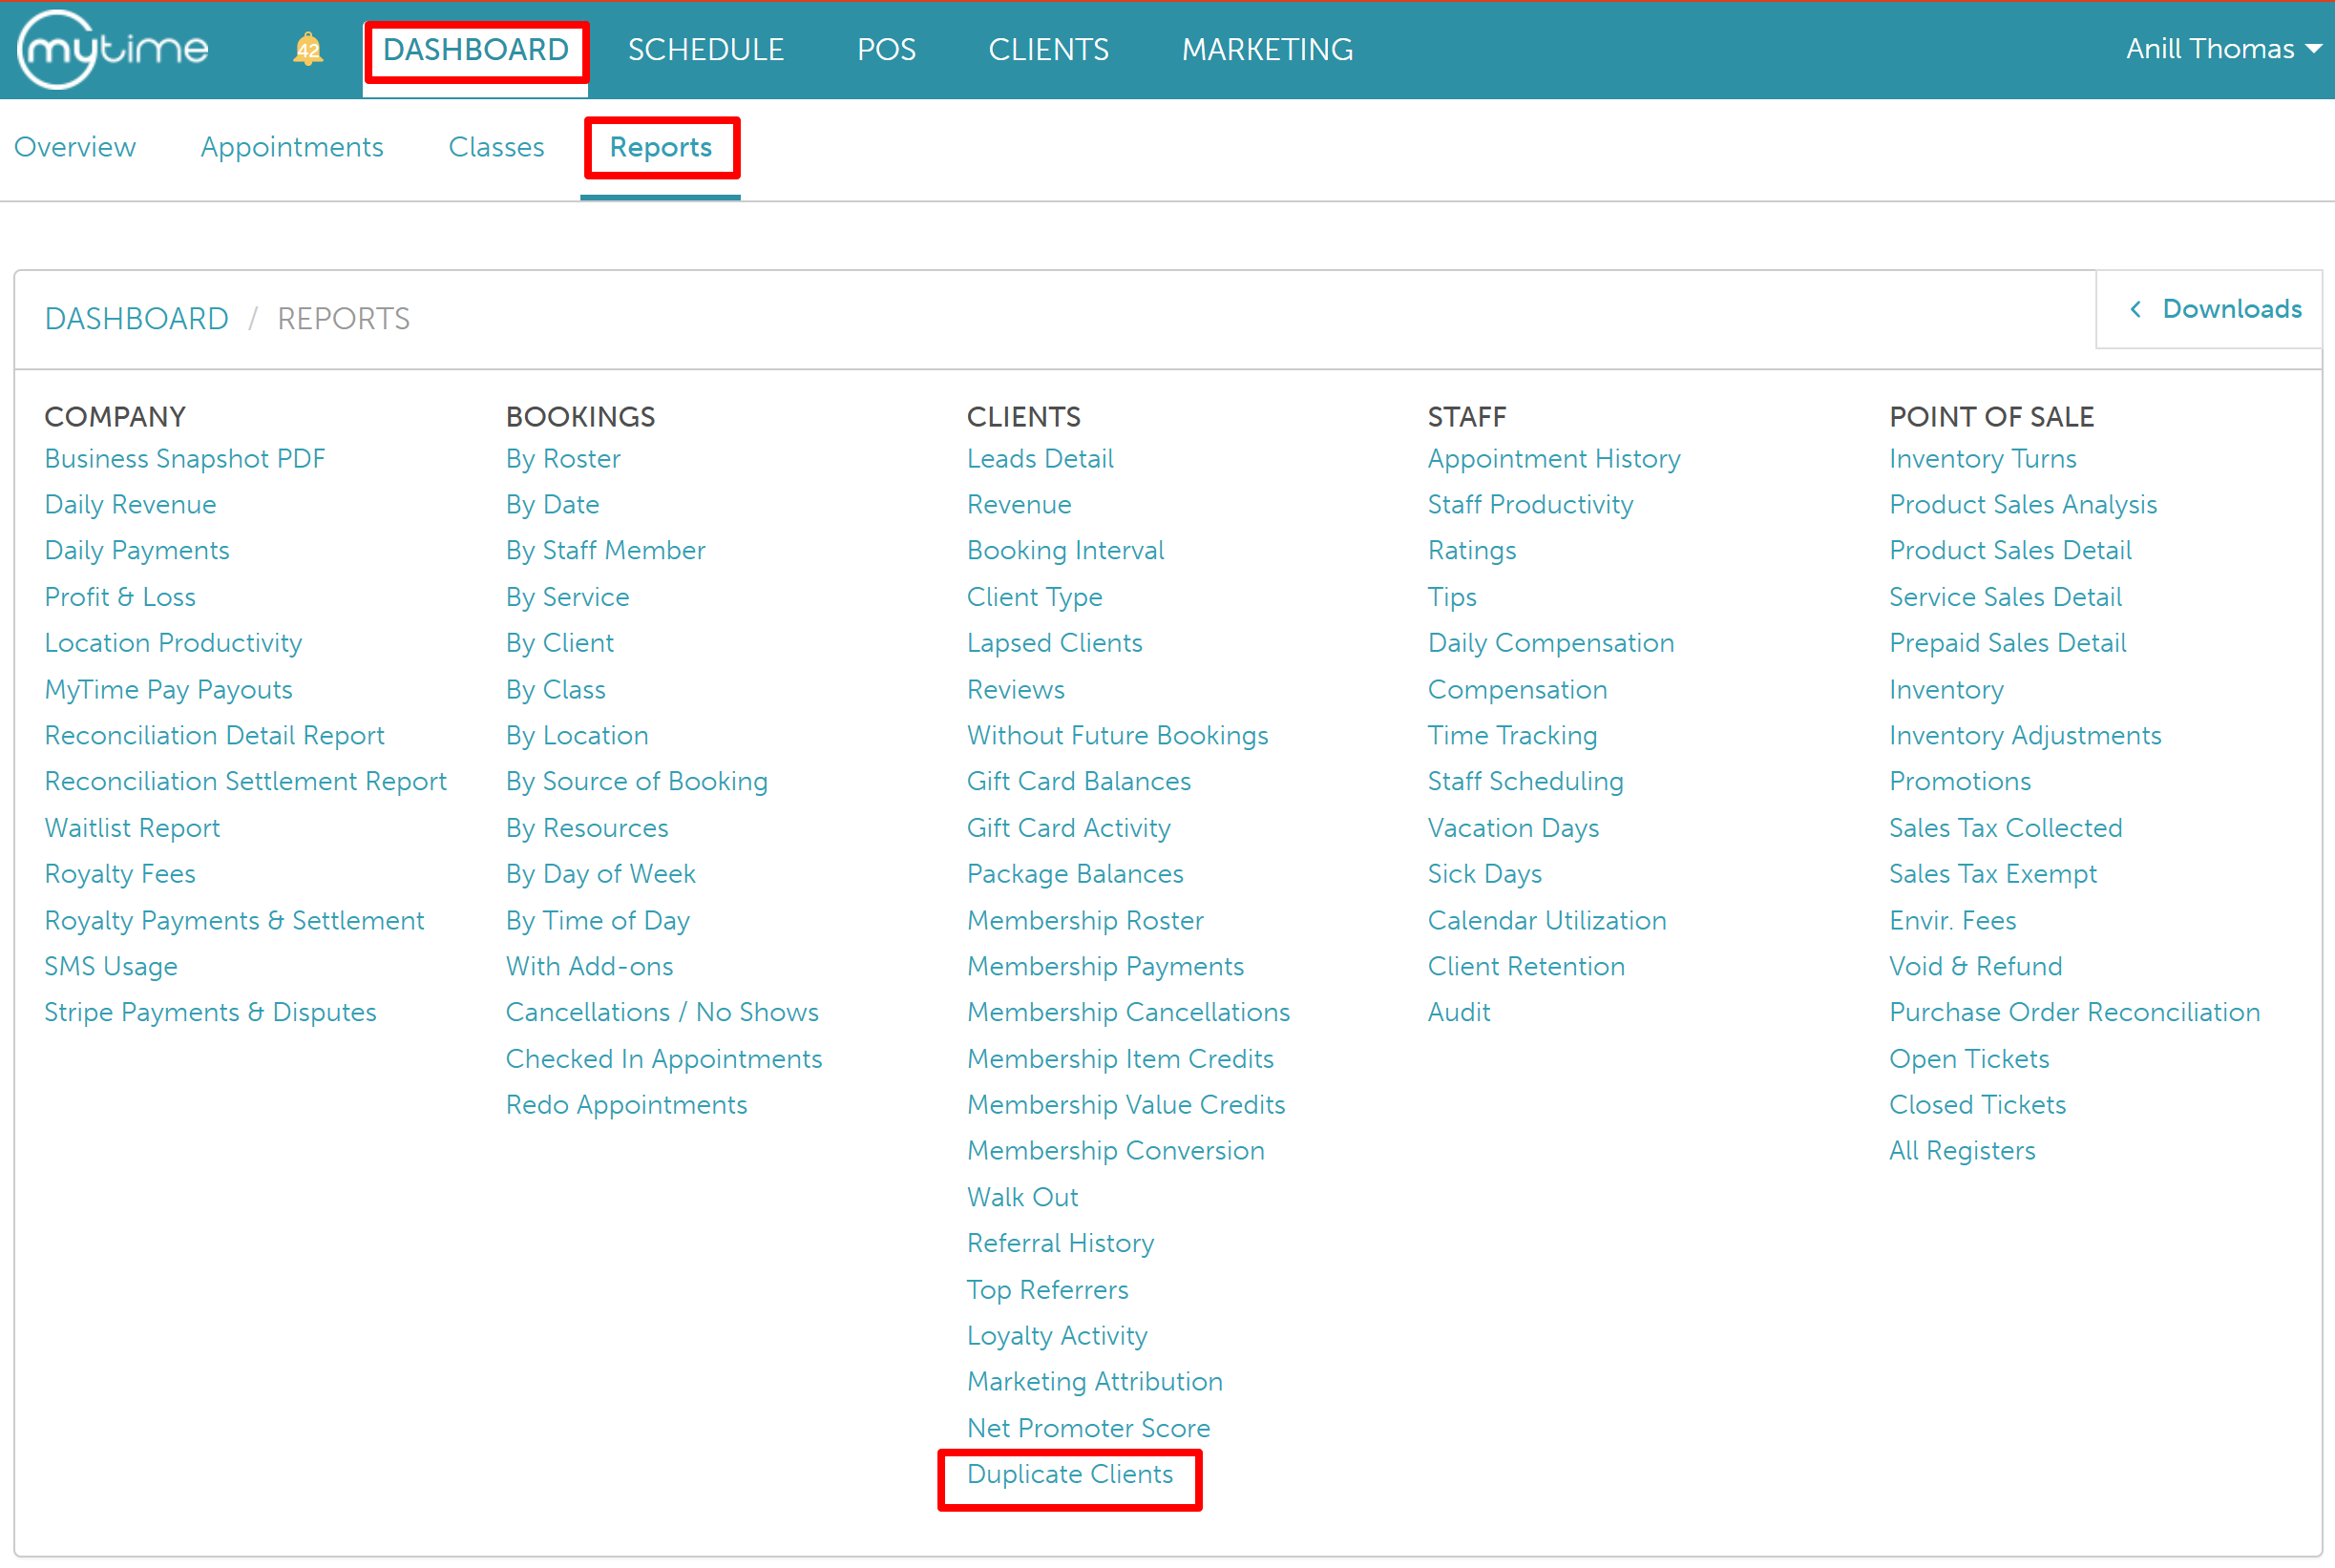
Task: Open the Classes tab
Action: click(x=496, y=147)
